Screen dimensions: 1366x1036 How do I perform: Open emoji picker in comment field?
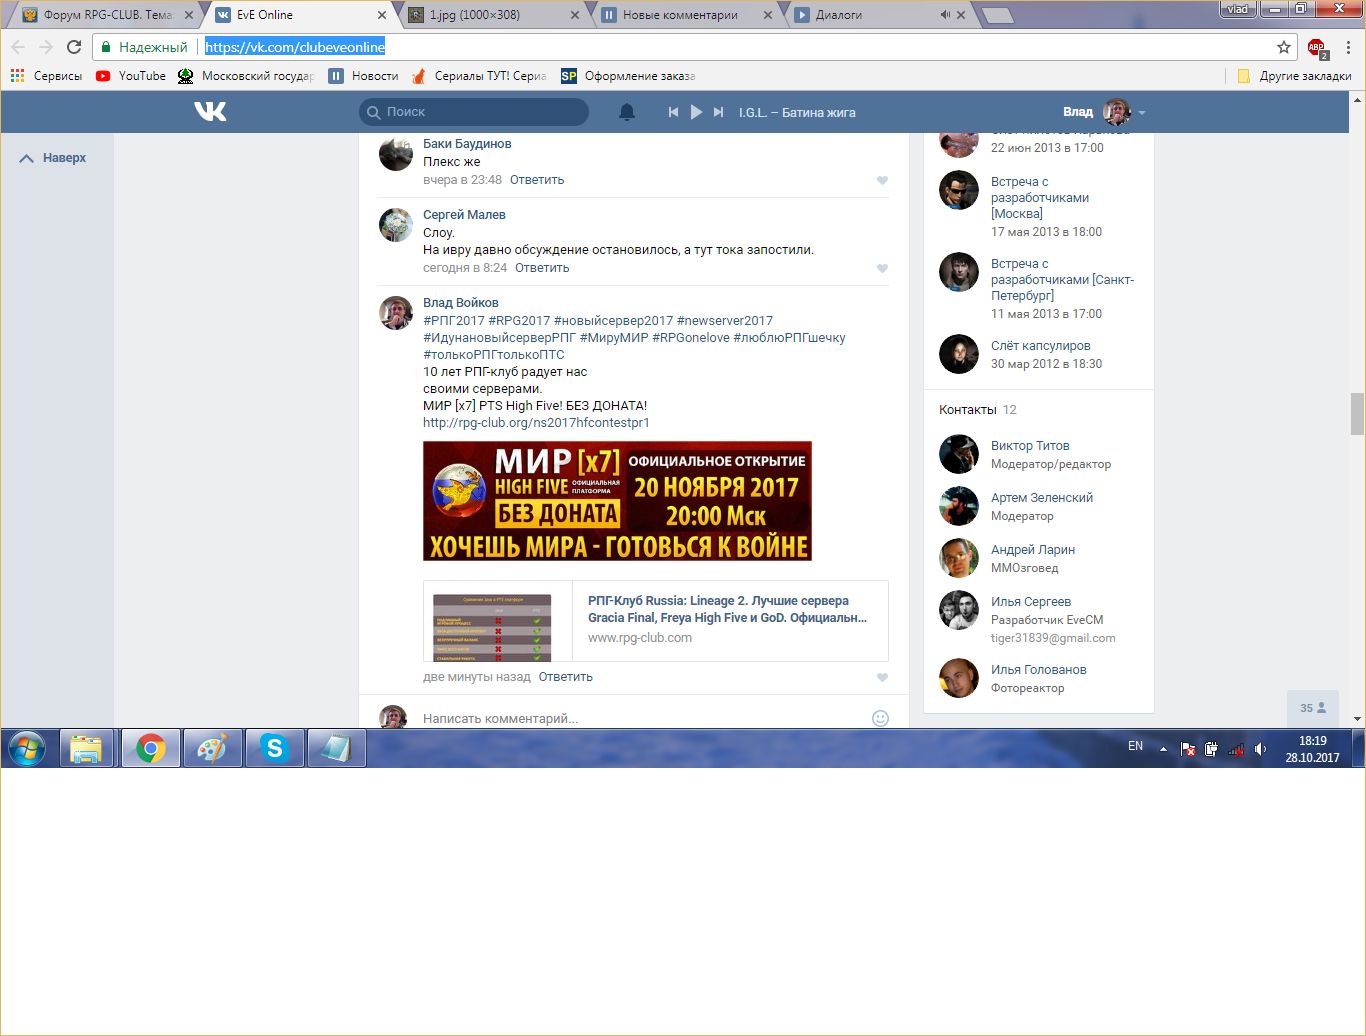click(880, 718)
